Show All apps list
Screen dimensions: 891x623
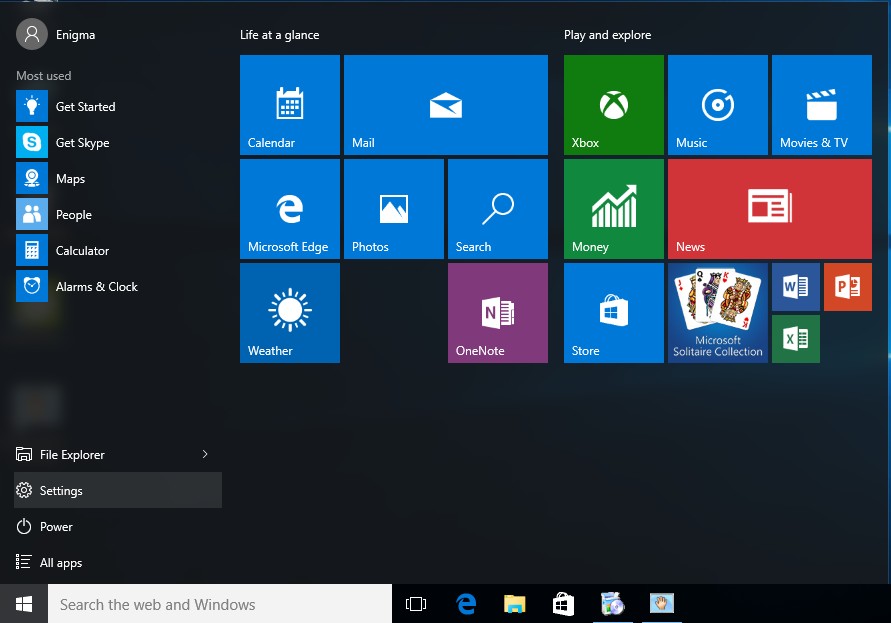(118, 562)
